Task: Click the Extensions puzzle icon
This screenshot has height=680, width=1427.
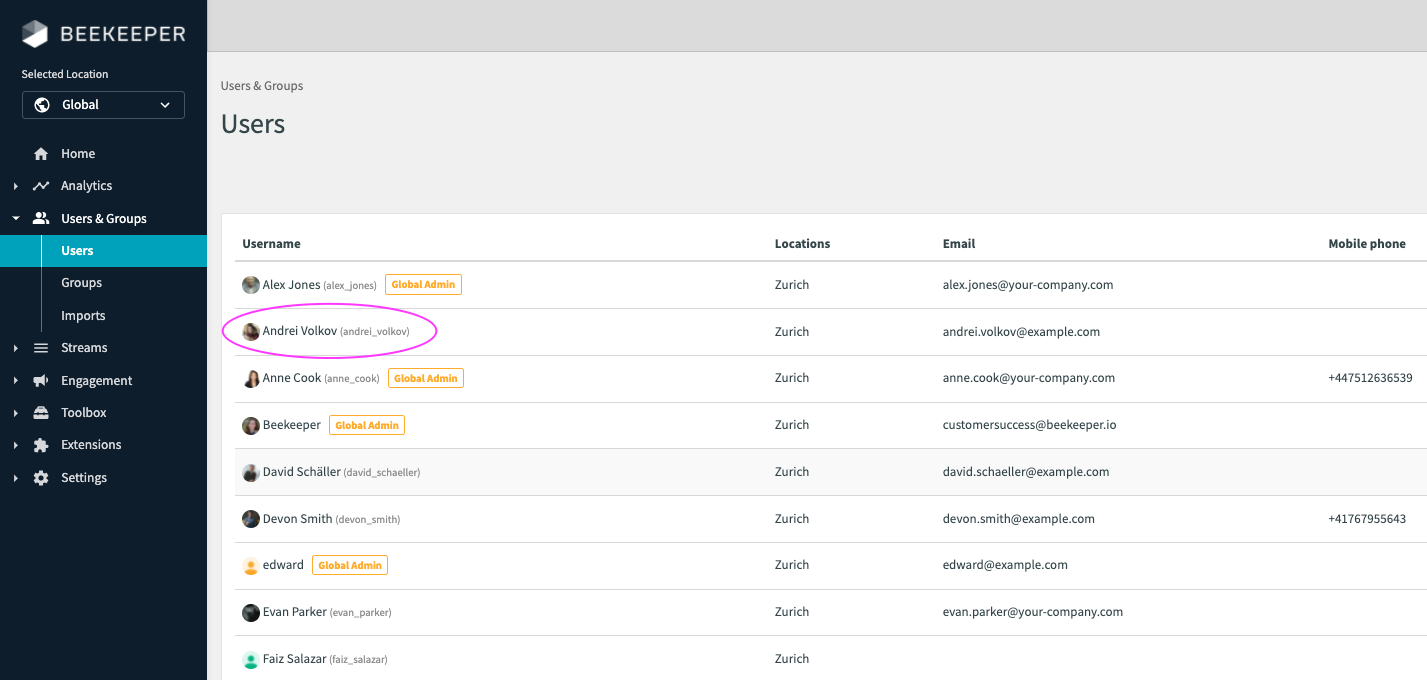Action: point(40,444)
